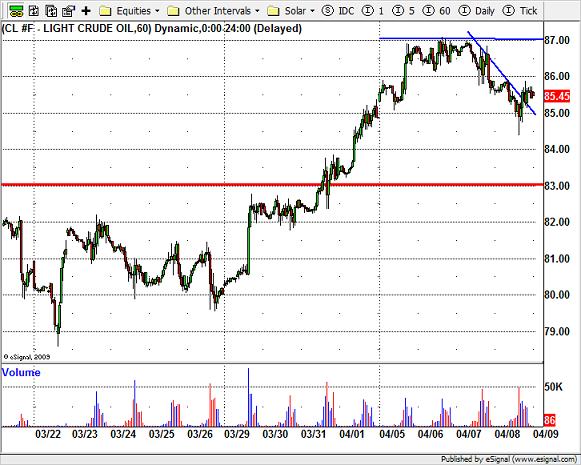Click the fourth toolbar icon with a window over a small chart
The height and width of the screenshot is (465, 581).
pos(69,11)
